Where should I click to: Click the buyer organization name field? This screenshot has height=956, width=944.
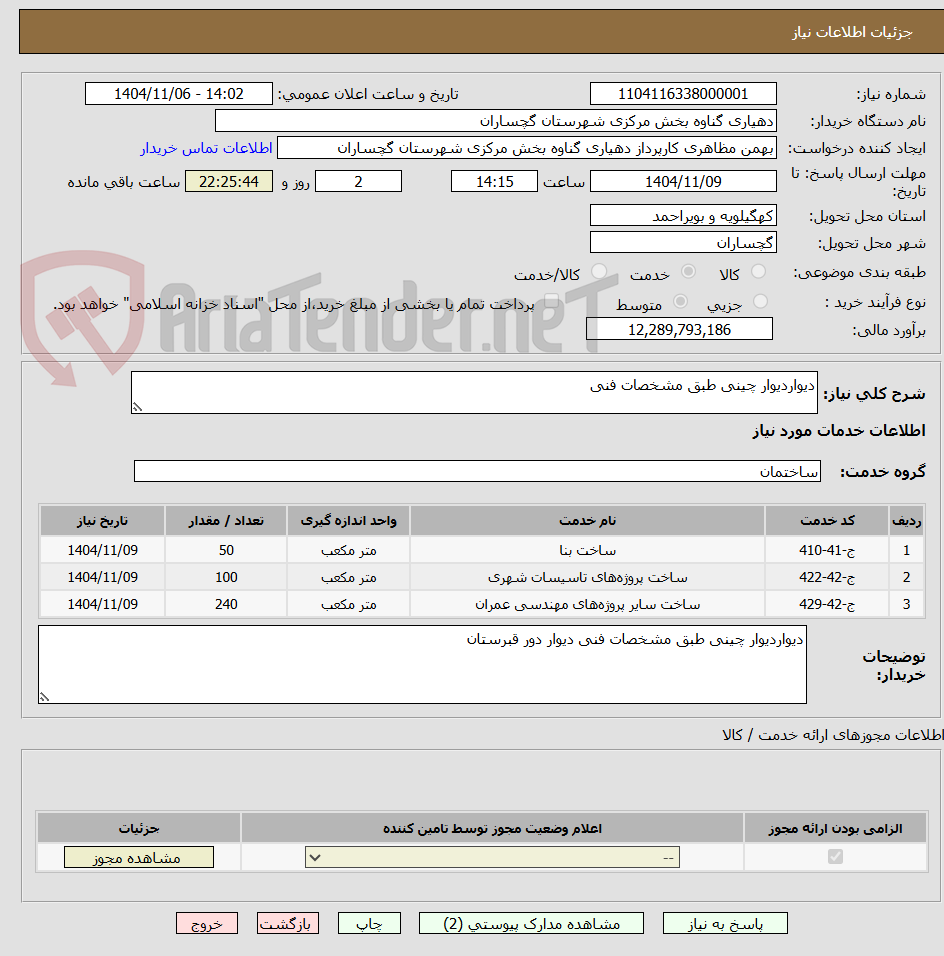(496, 121)
